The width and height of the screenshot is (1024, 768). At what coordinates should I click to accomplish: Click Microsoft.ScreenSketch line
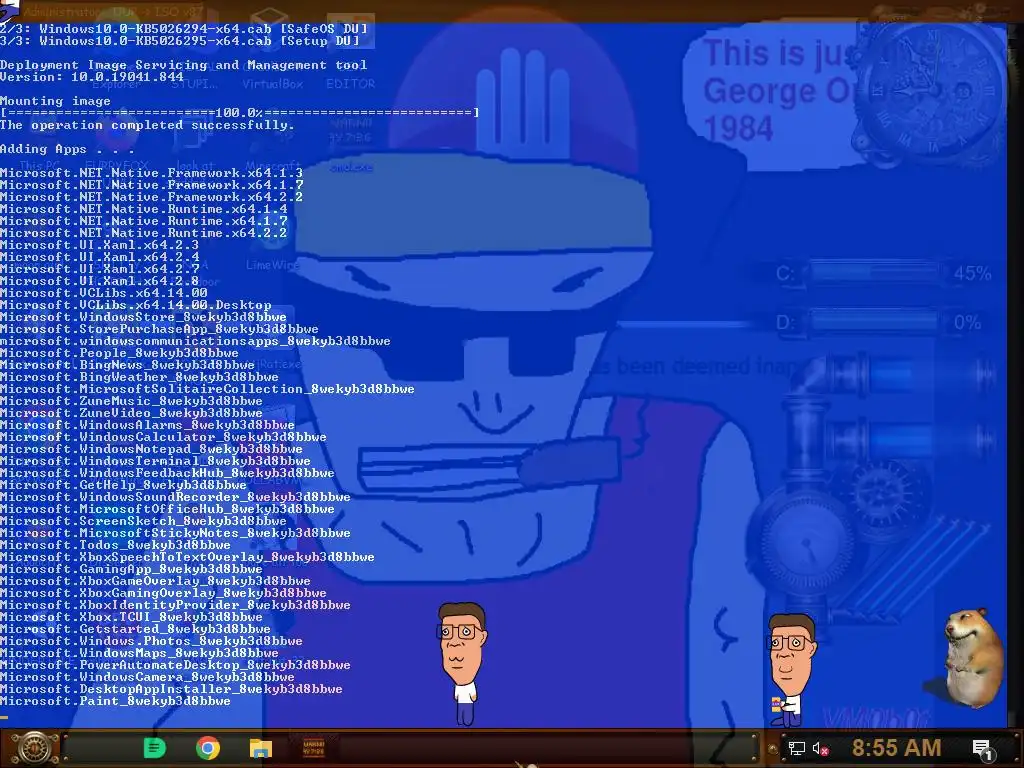click(x=143, y=521)
